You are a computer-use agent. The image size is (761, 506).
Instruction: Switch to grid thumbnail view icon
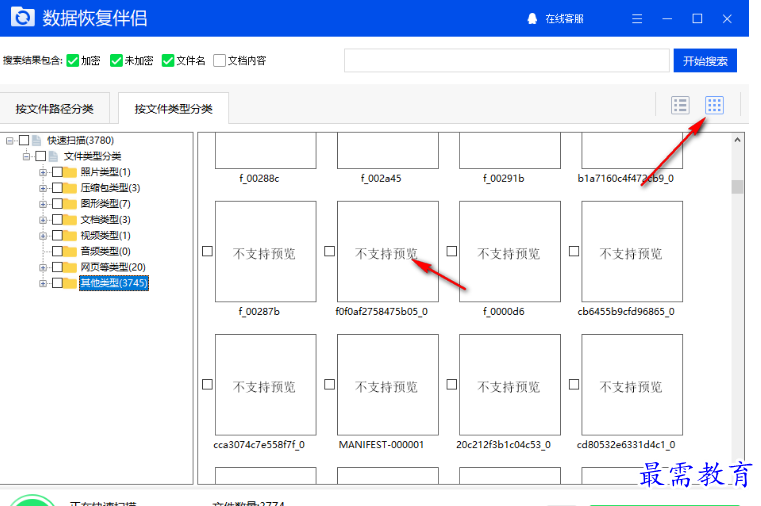click(x=714, y=105)
